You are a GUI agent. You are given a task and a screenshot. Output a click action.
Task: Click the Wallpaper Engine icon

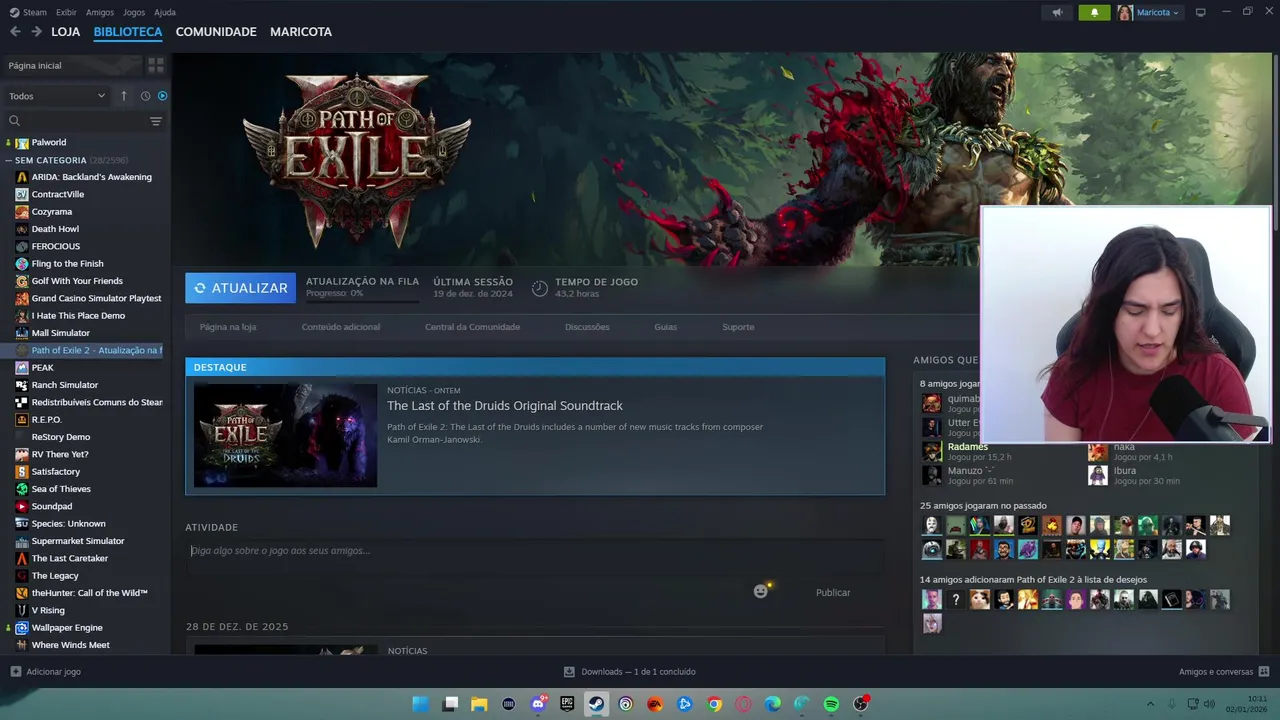[x=22, y=628]
